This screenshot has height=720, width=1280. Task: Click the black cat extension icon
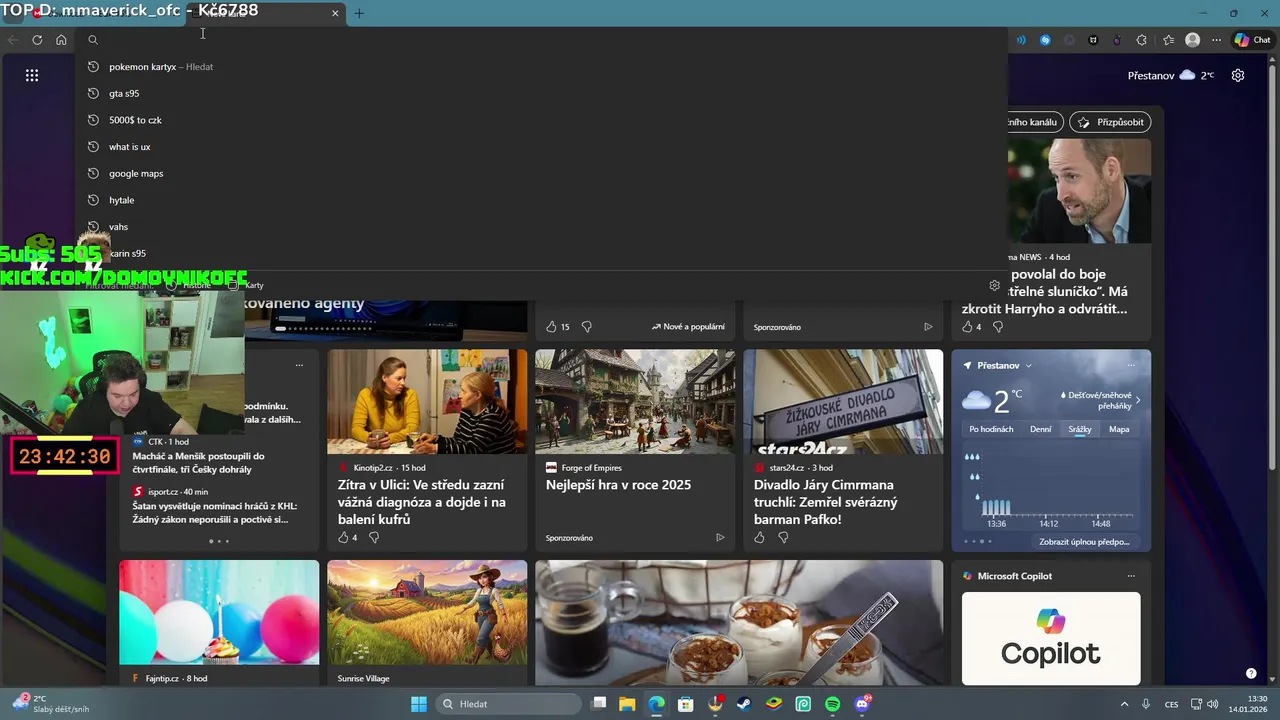tap(1093, 40)
